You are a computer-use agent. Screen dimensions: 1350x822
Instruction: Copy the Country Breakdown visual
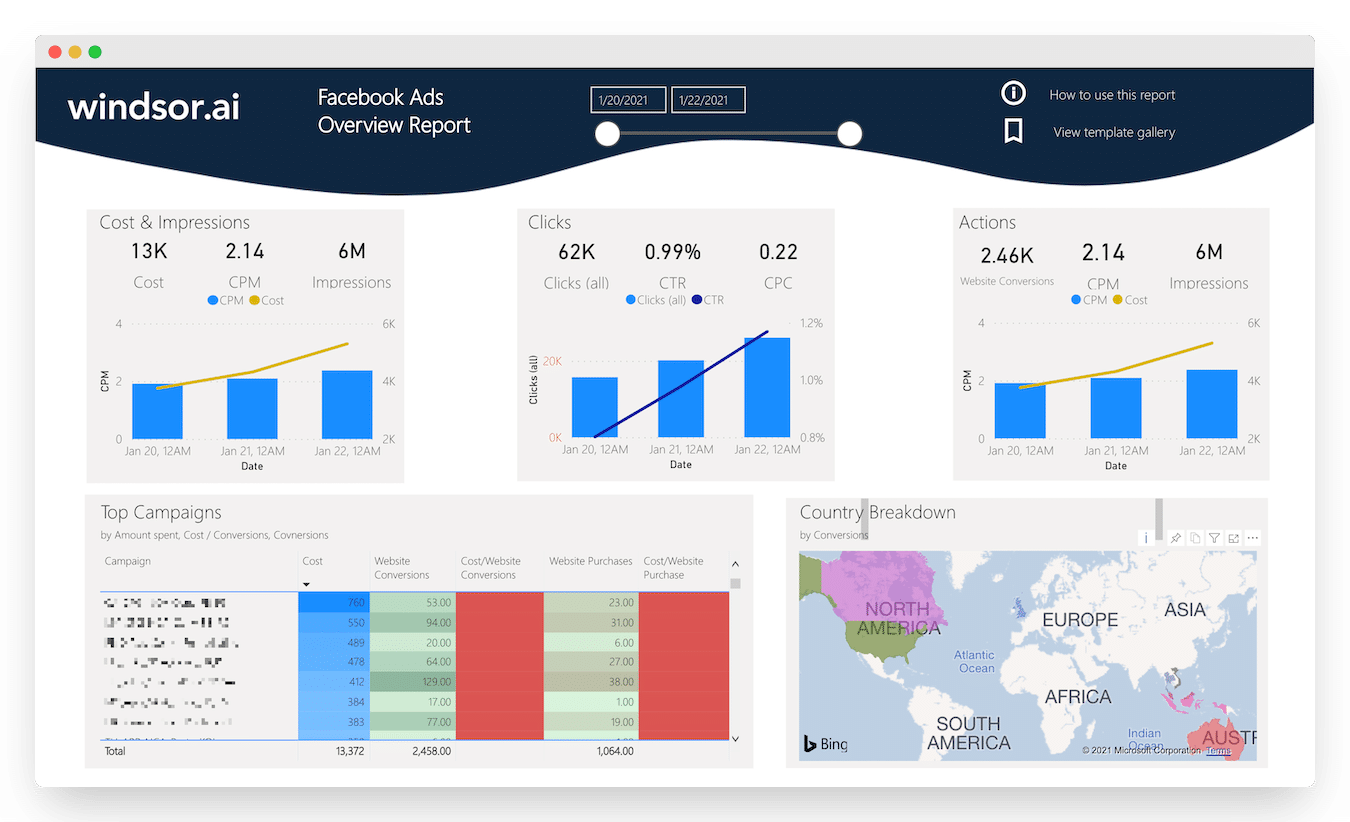pyautogui.click(x=1195, y=538)
